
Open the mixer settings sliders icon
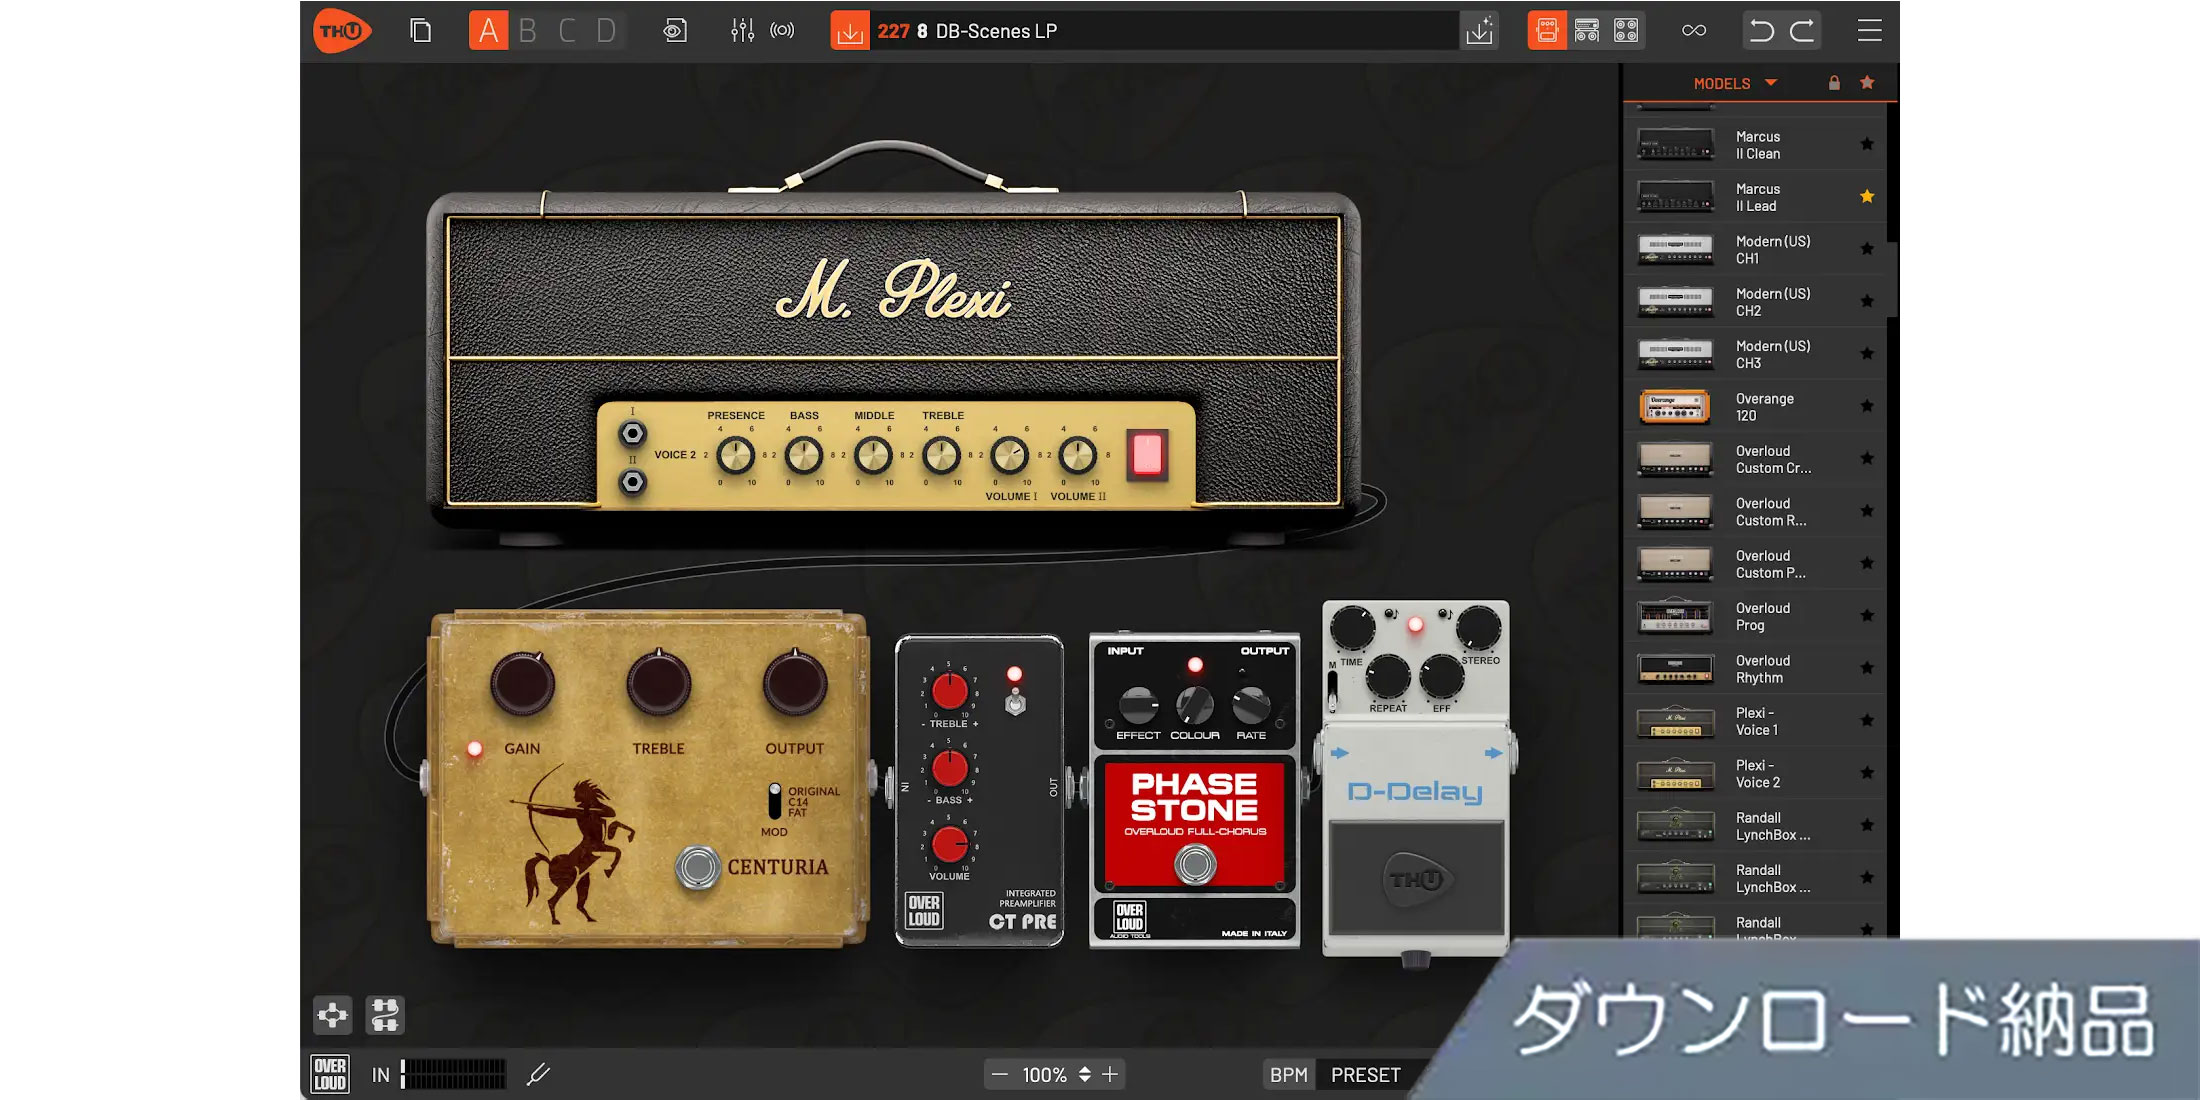coord(742,31)
